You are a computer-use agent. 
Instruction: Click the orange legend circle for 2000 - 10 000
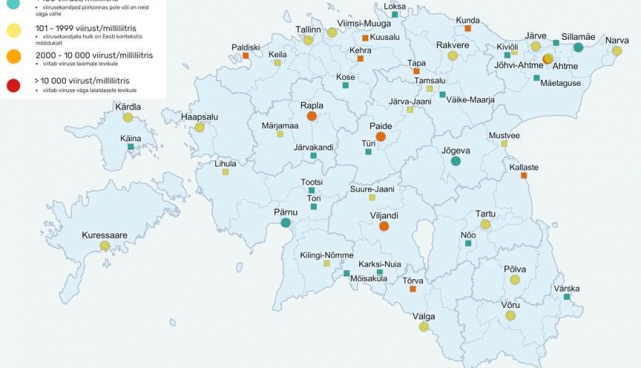click(x=14, y=56)
